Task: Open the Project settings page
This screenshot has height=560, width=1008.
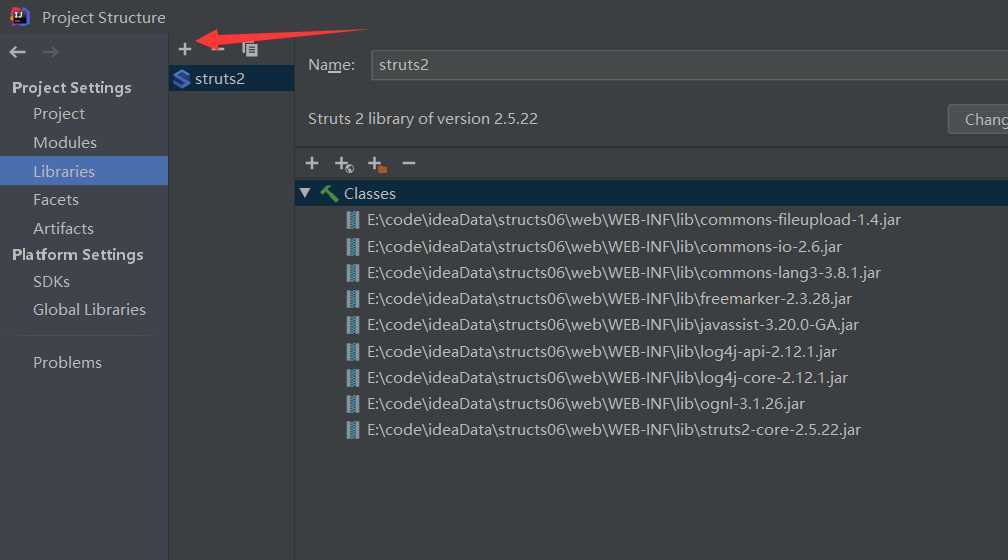Action: (x=59, y=114)
